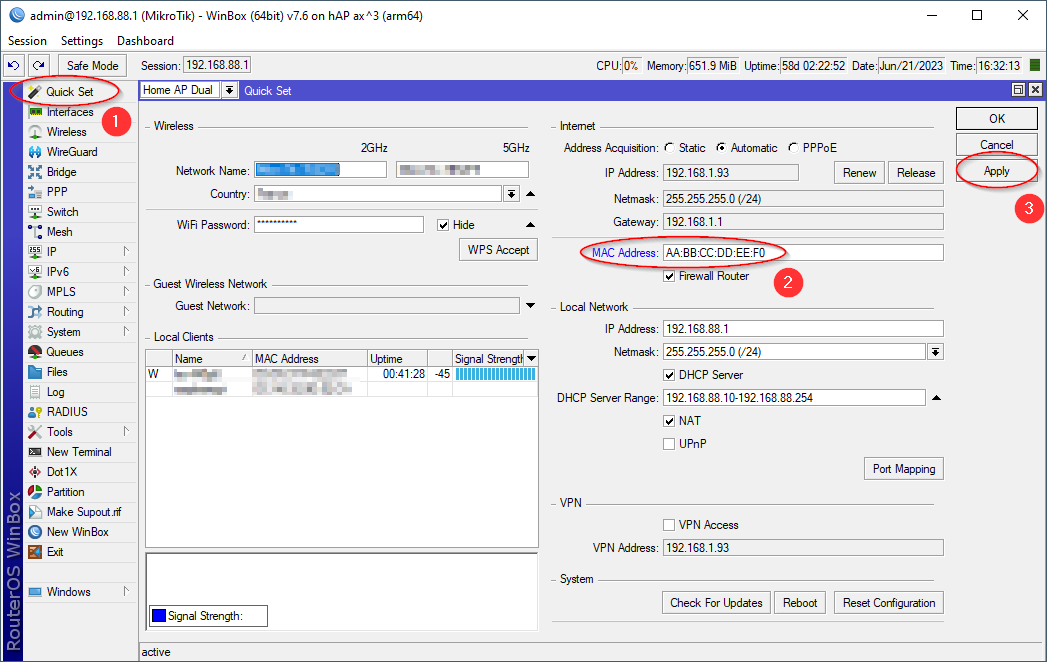1047x662 pixels.
Task: Open the Switch section
Action: click(62, 212)
